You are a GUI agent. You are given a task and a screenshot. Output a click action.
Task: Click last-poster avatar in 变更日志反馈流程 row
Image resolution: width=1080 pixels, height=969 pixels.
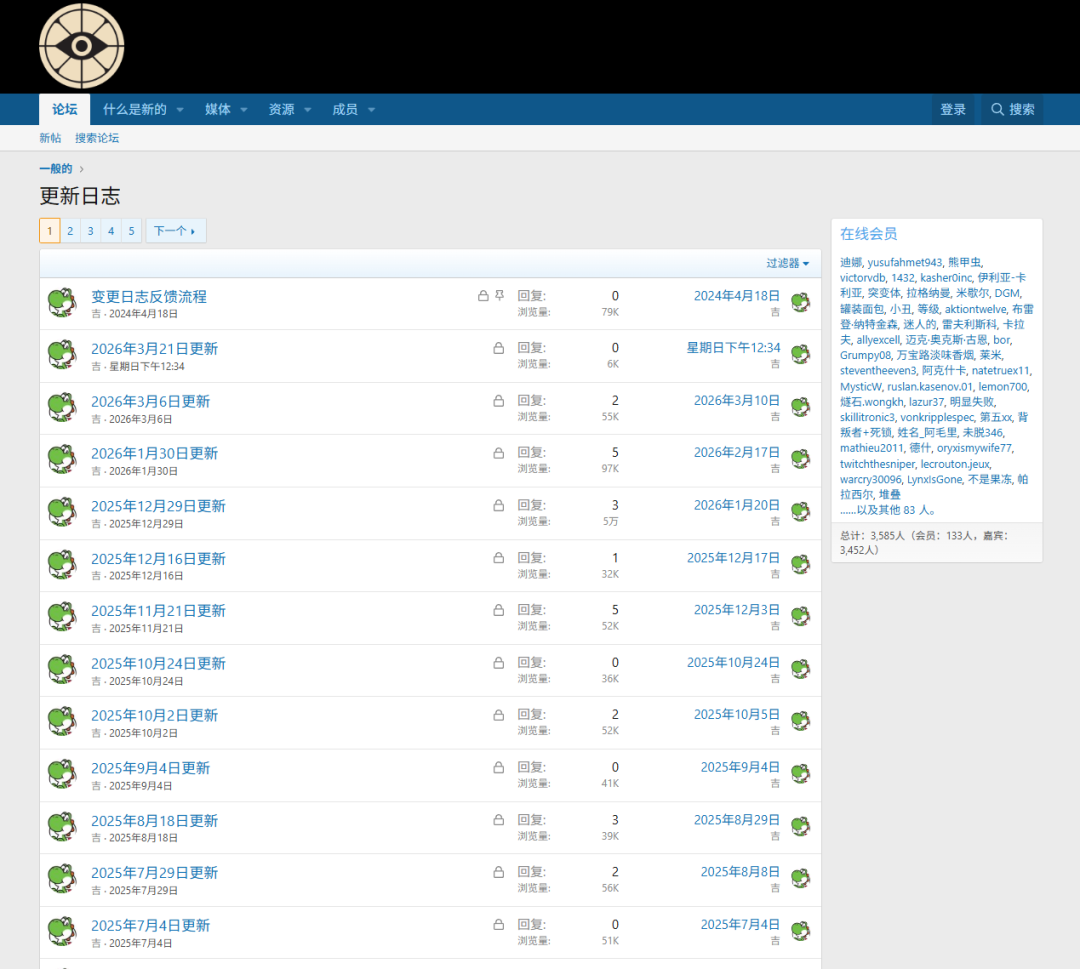[x=800, y=302]
